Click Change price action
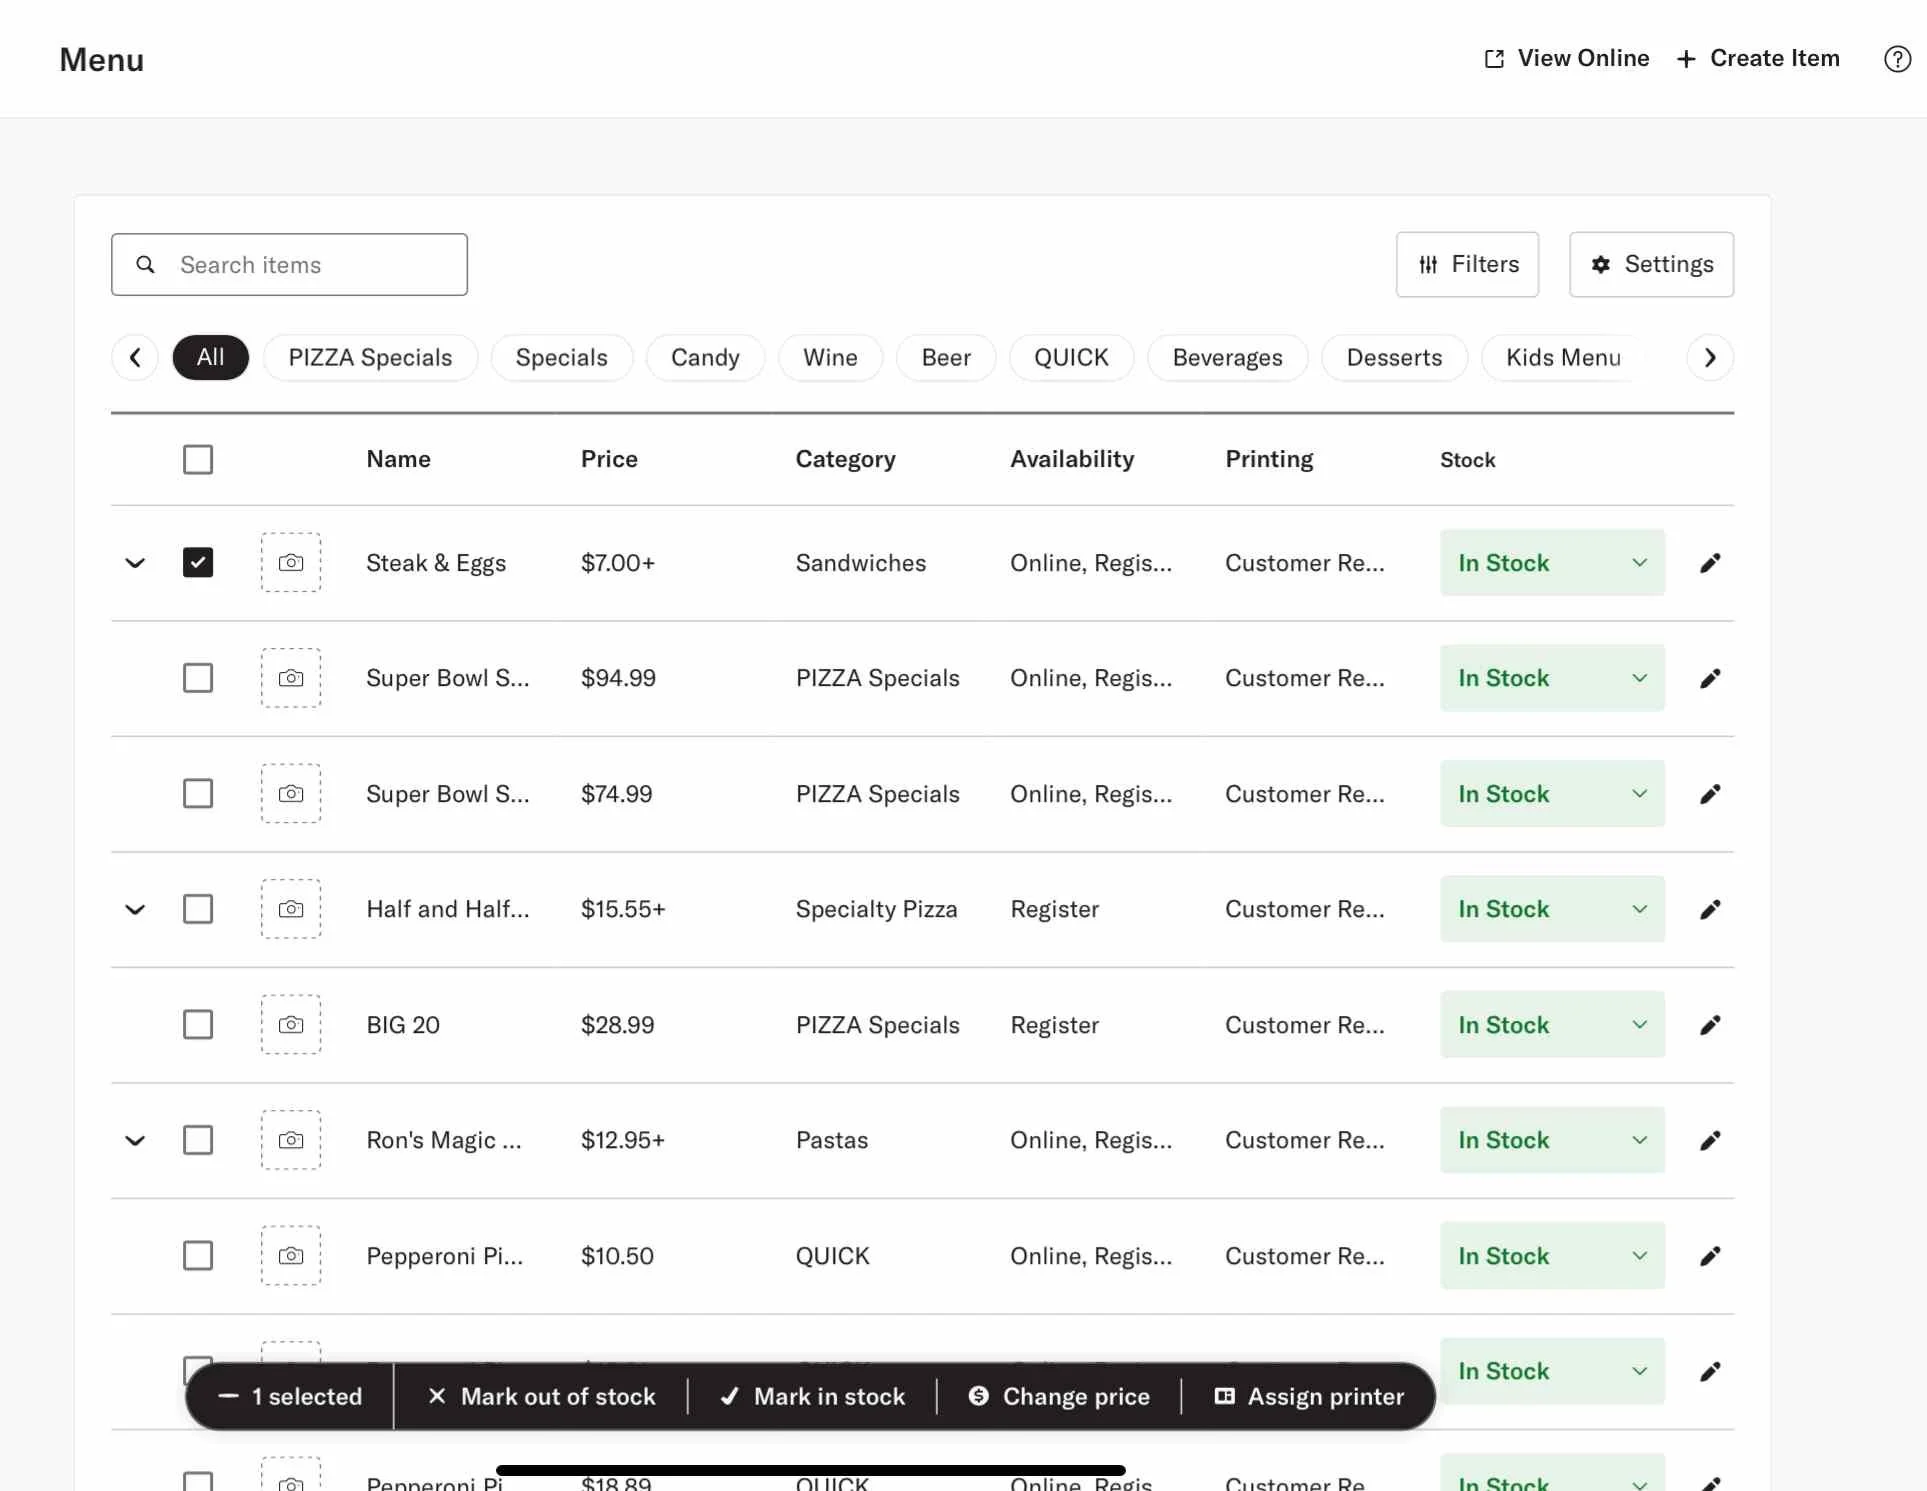The height and width of the screenshot is (1491, 1927). (1059, 1397)
